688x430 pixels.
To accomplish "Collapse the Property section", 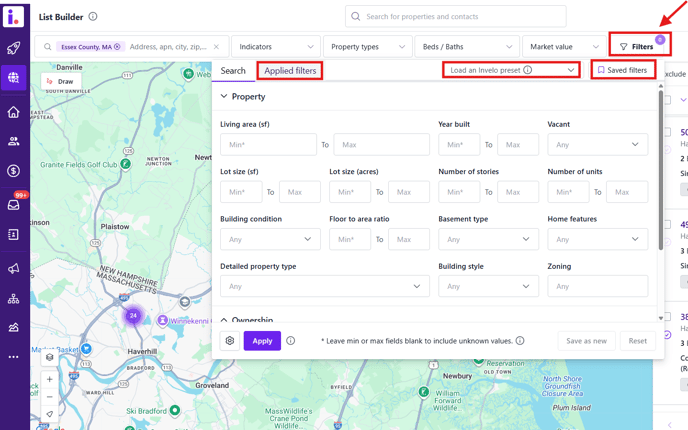I will [x=224, y=97].
